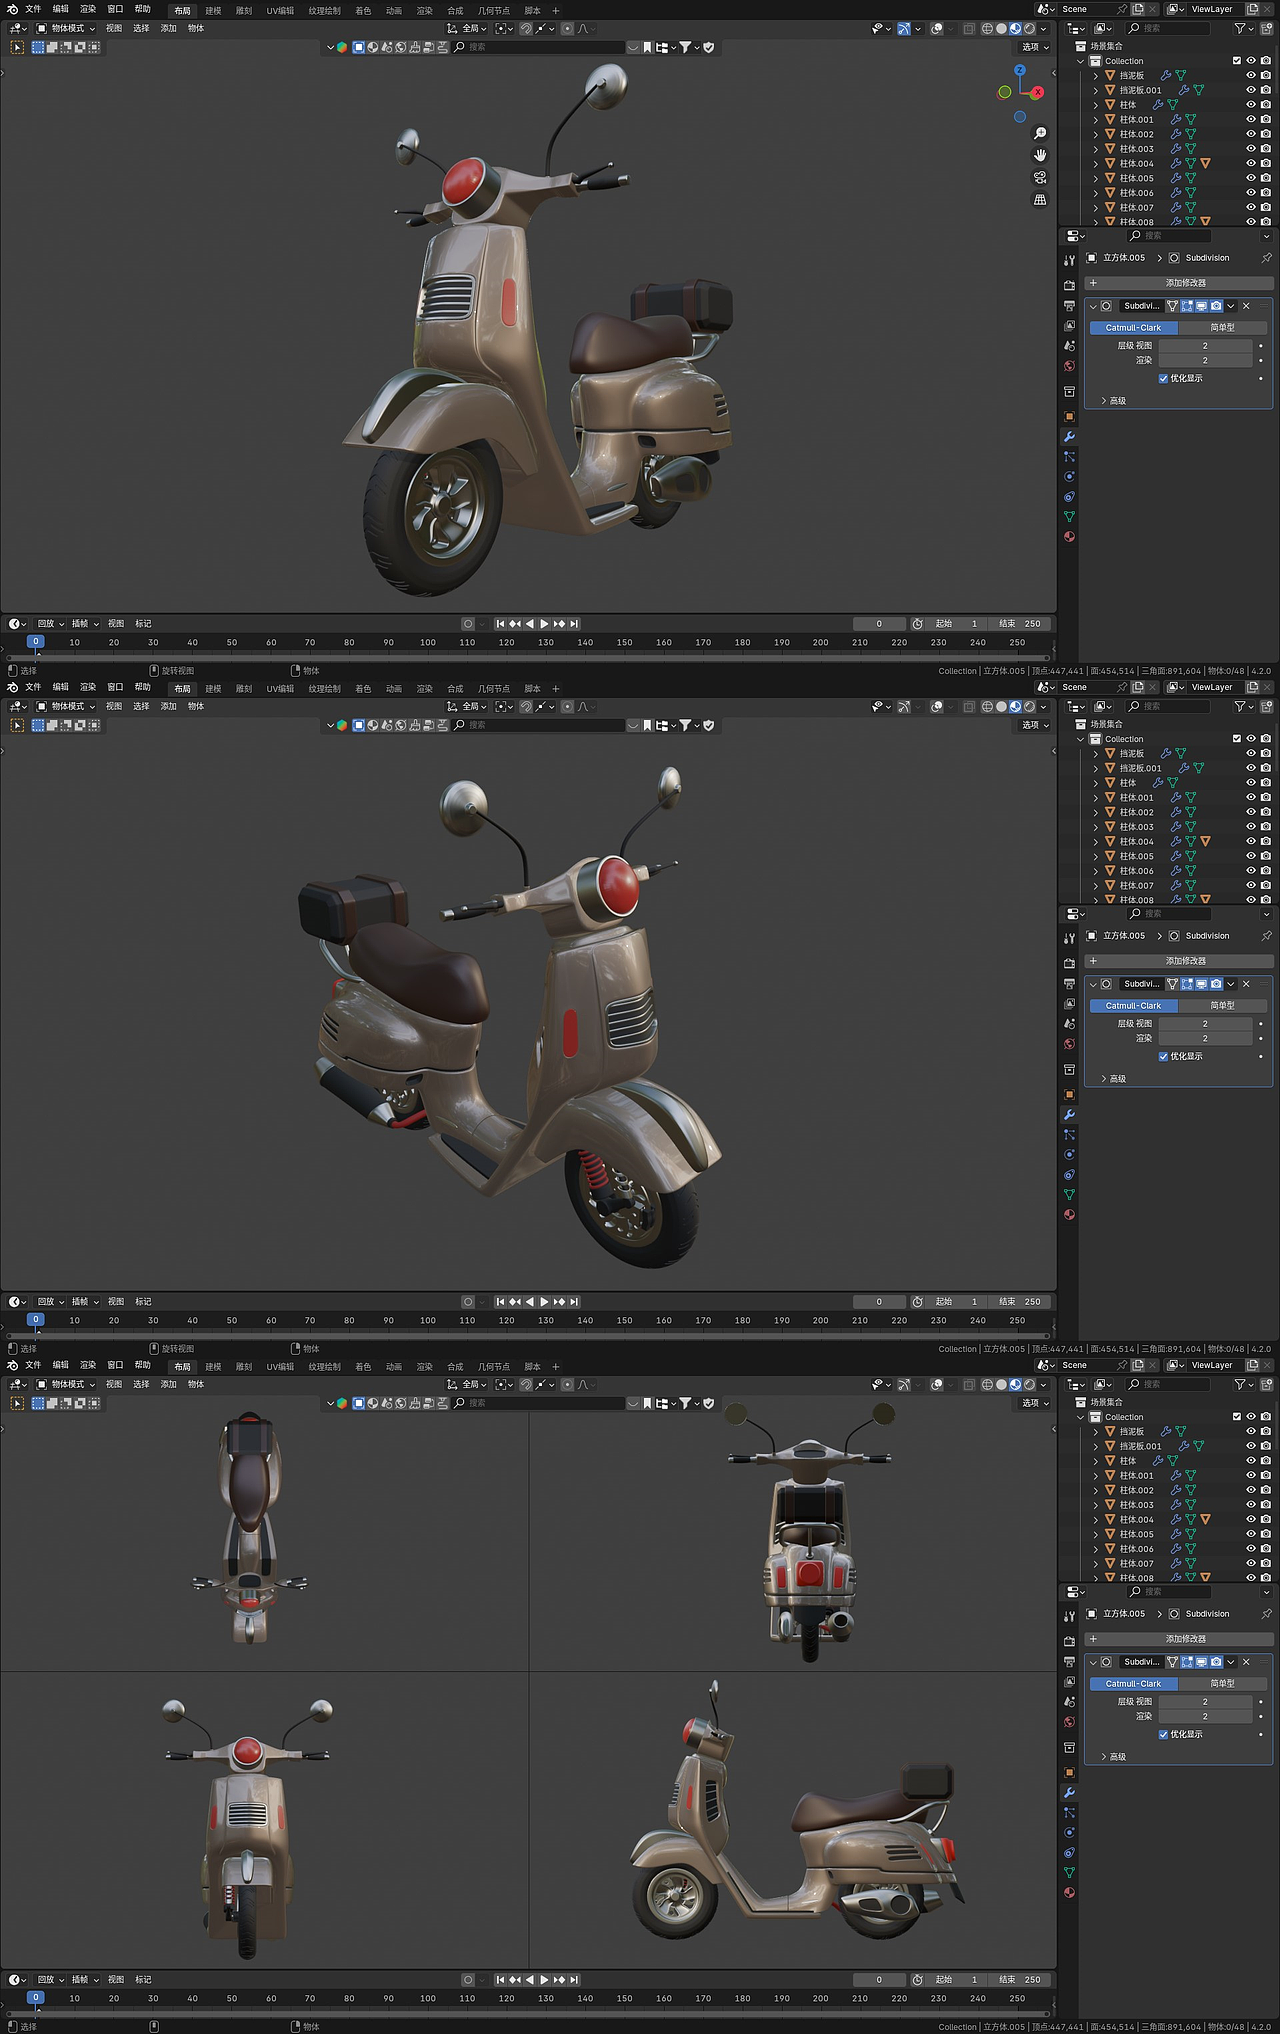Switch to 雕刻 workspace tab in middle window
The image size is (1280, 2034).
click(x=244, y=689)
